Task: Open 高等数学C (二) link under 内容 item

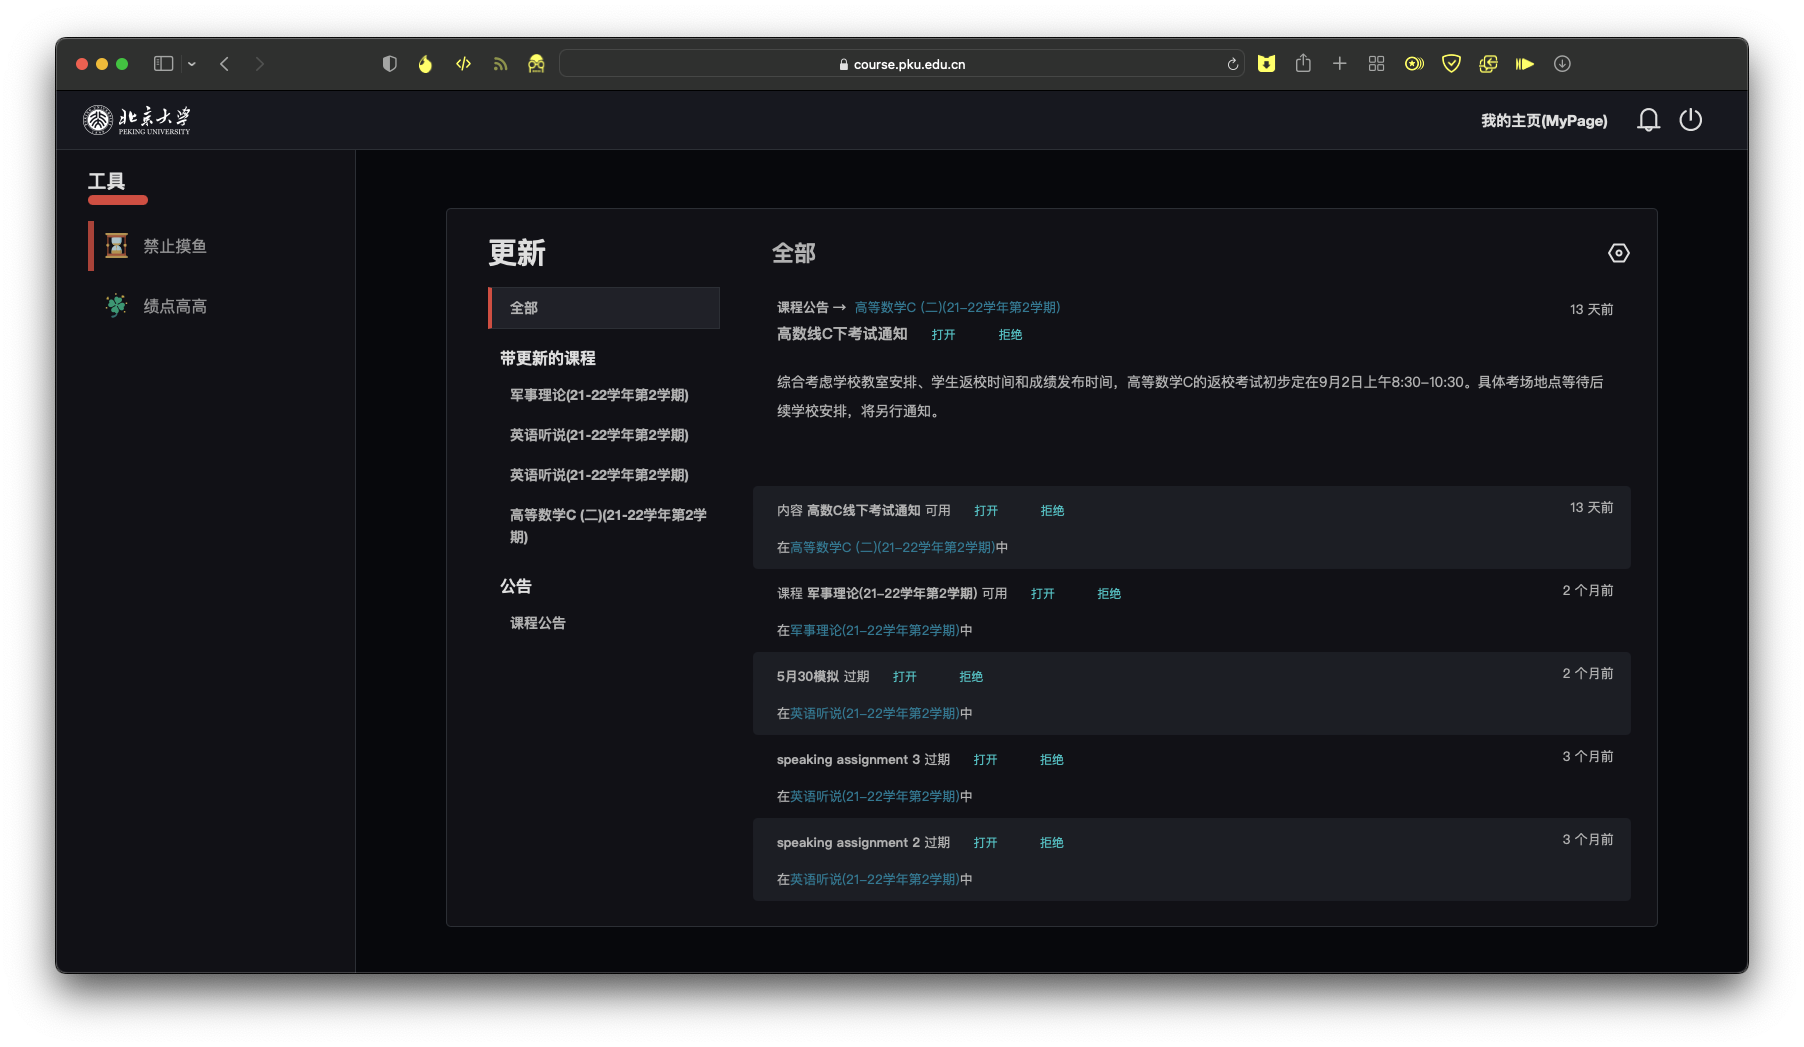Action: [893, 548]
